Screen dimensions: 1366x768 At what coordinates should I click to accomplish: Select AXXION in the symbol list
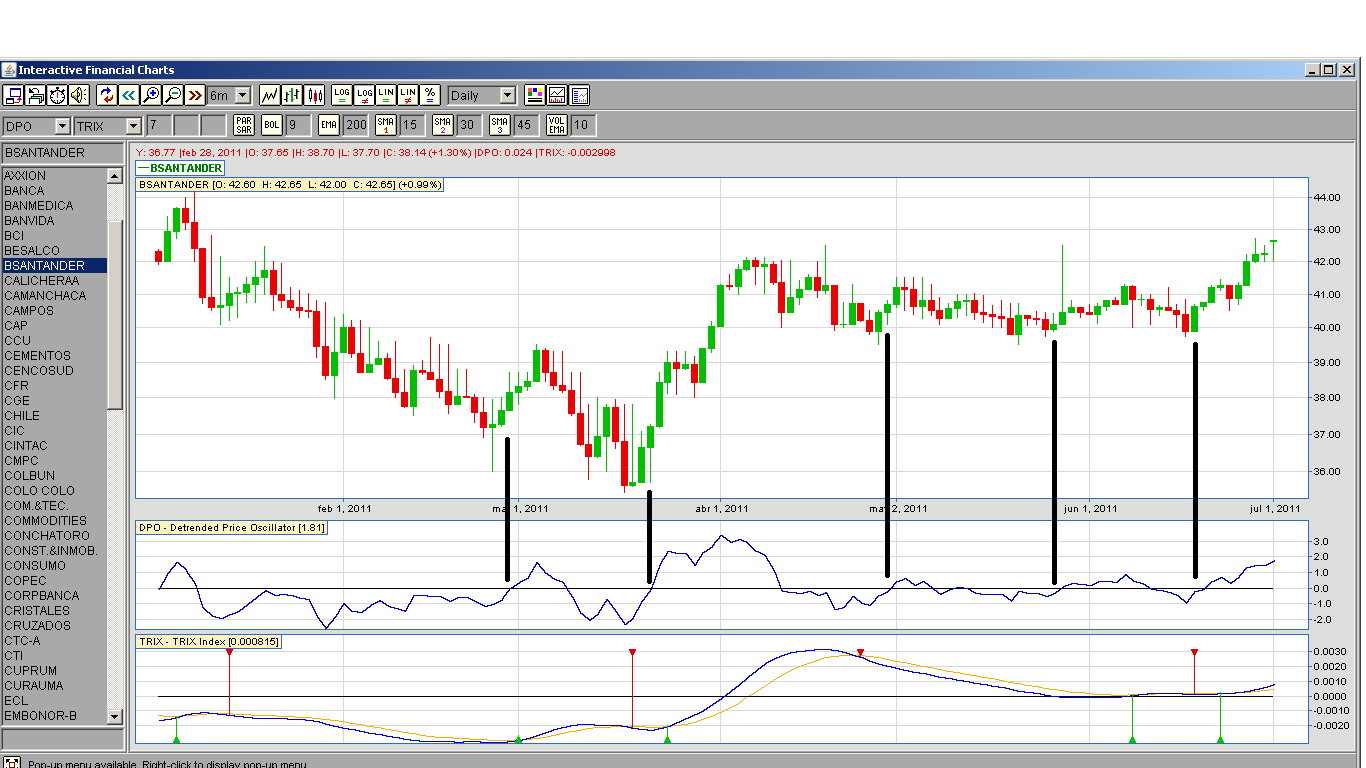(54, 176)
